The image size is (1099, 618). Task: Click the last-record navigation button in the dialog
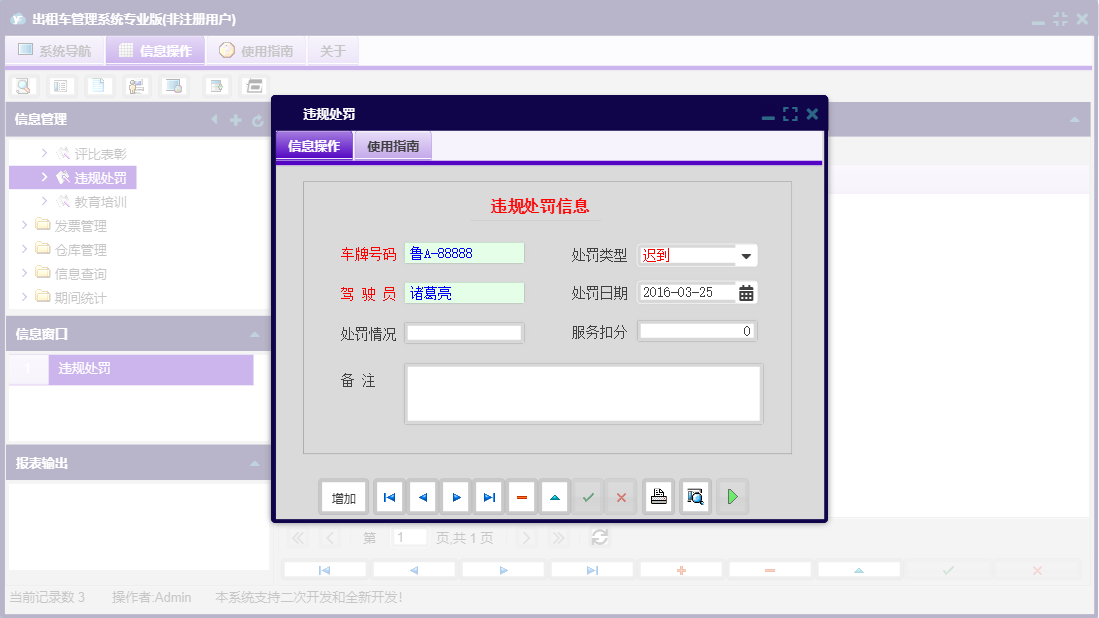tap(488, 496)
